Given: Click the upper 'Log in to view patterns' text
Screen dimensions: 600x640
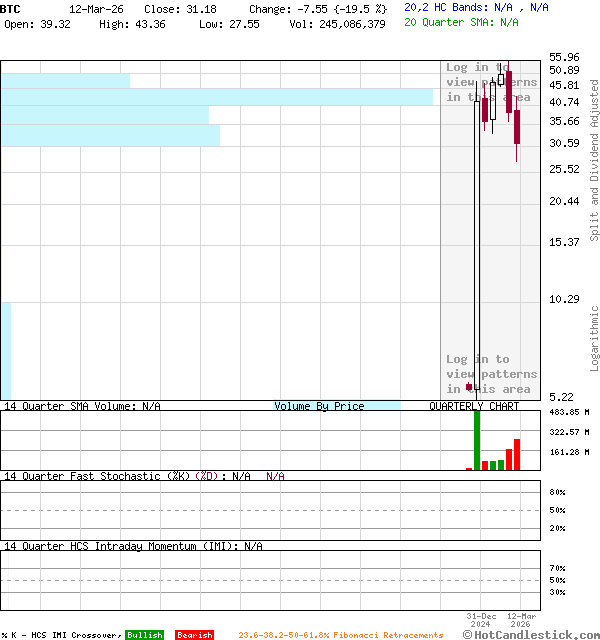Looking at the screenshot, I should (x=491, y=82).
